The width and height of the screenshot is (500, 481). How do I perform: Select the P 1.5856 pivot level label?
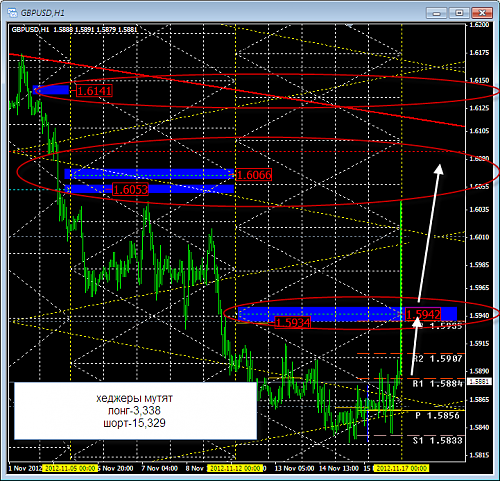pyautogui.click(x=438, y=415)
